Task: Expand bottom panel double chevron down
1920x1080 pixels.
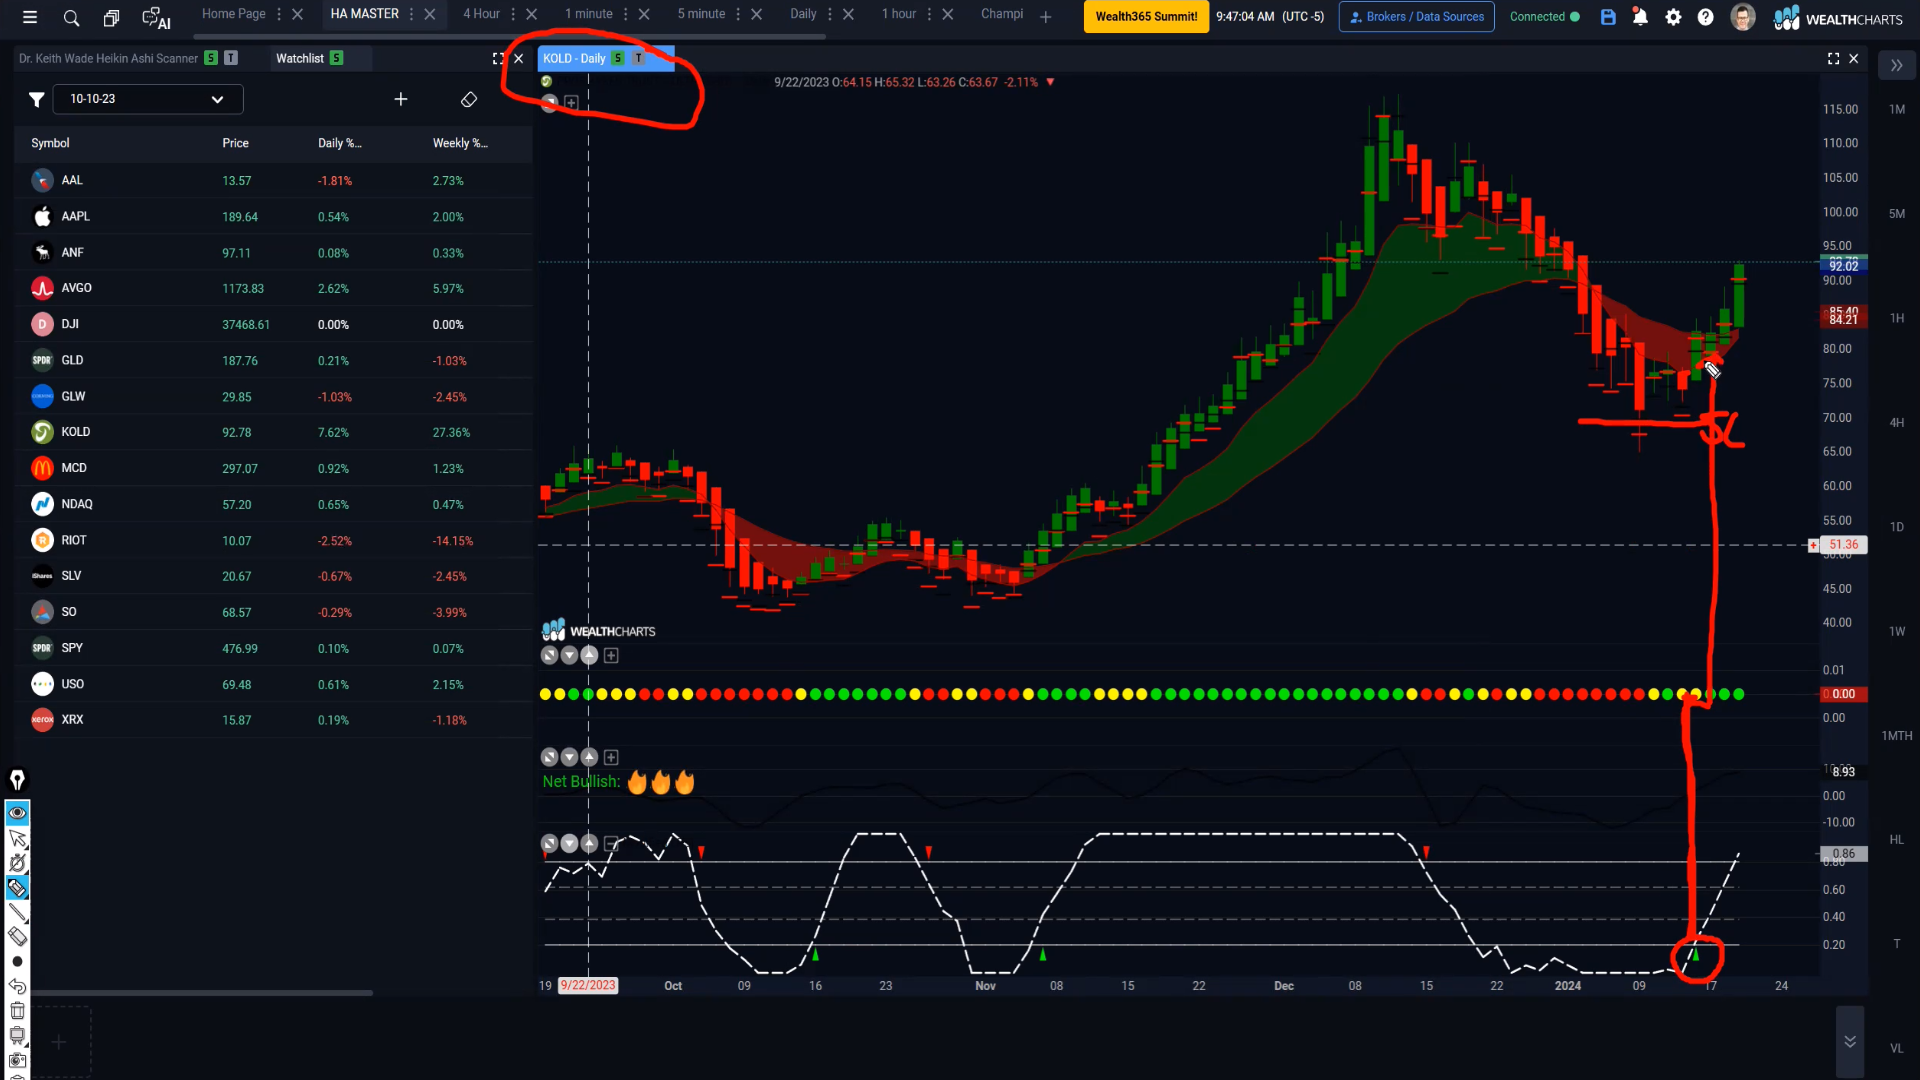Action: (1850, 1041)
